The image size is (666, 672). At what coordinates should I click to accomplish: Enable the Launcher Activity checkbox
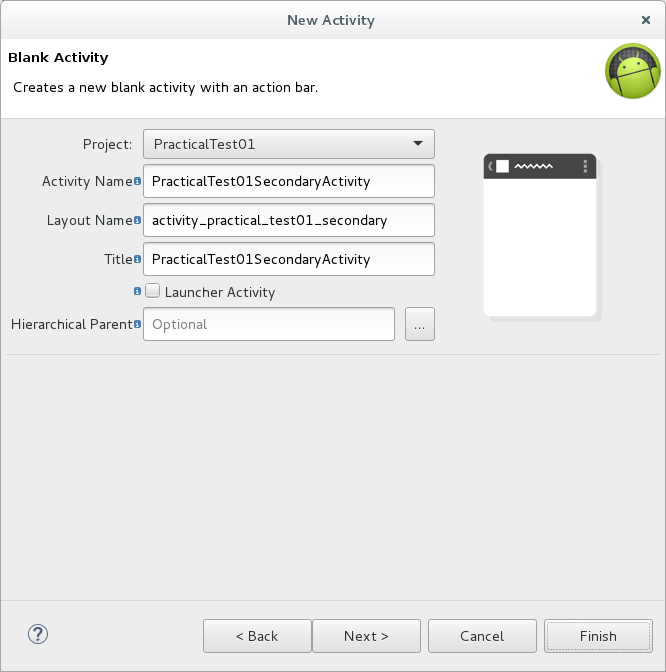pos(153,291)
